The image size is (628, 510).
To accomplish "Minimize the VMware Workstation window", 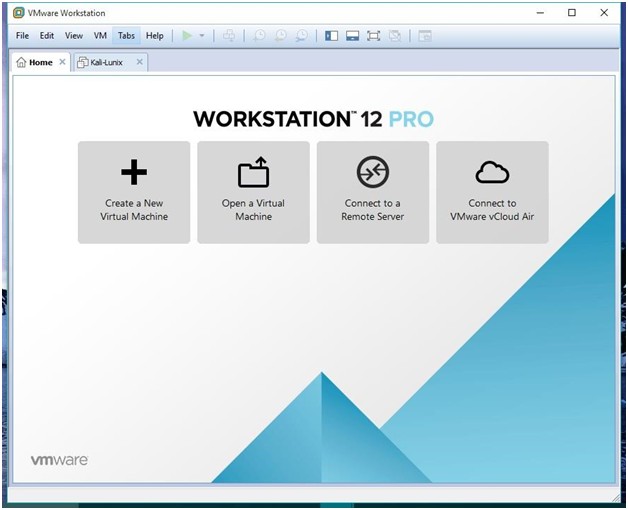I will tap(540, 13).
